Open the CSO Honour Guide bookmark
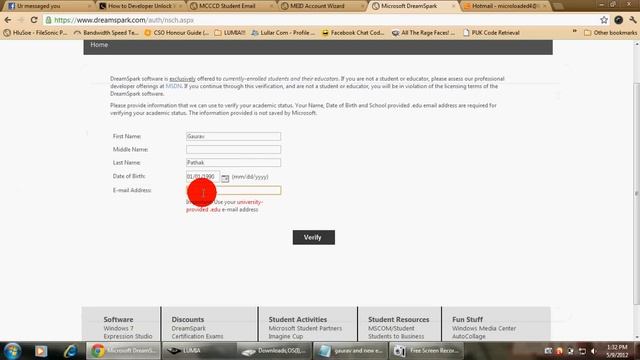The height and width of the screenshot is (360, 640). [x=177, y=33]
